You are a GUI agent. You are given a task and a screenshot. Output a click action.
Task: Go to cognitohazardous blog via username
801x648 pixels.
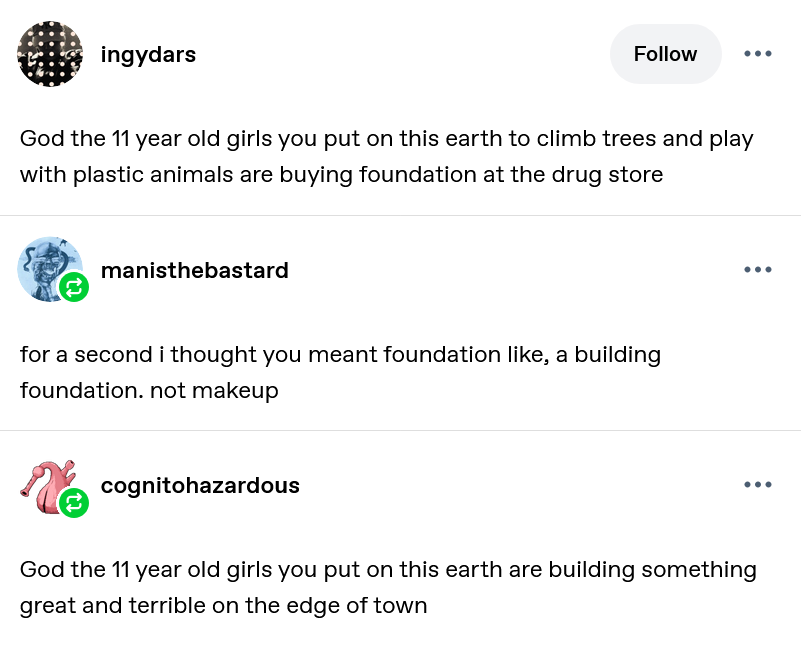pyautogui.click(x=200, y=486)
